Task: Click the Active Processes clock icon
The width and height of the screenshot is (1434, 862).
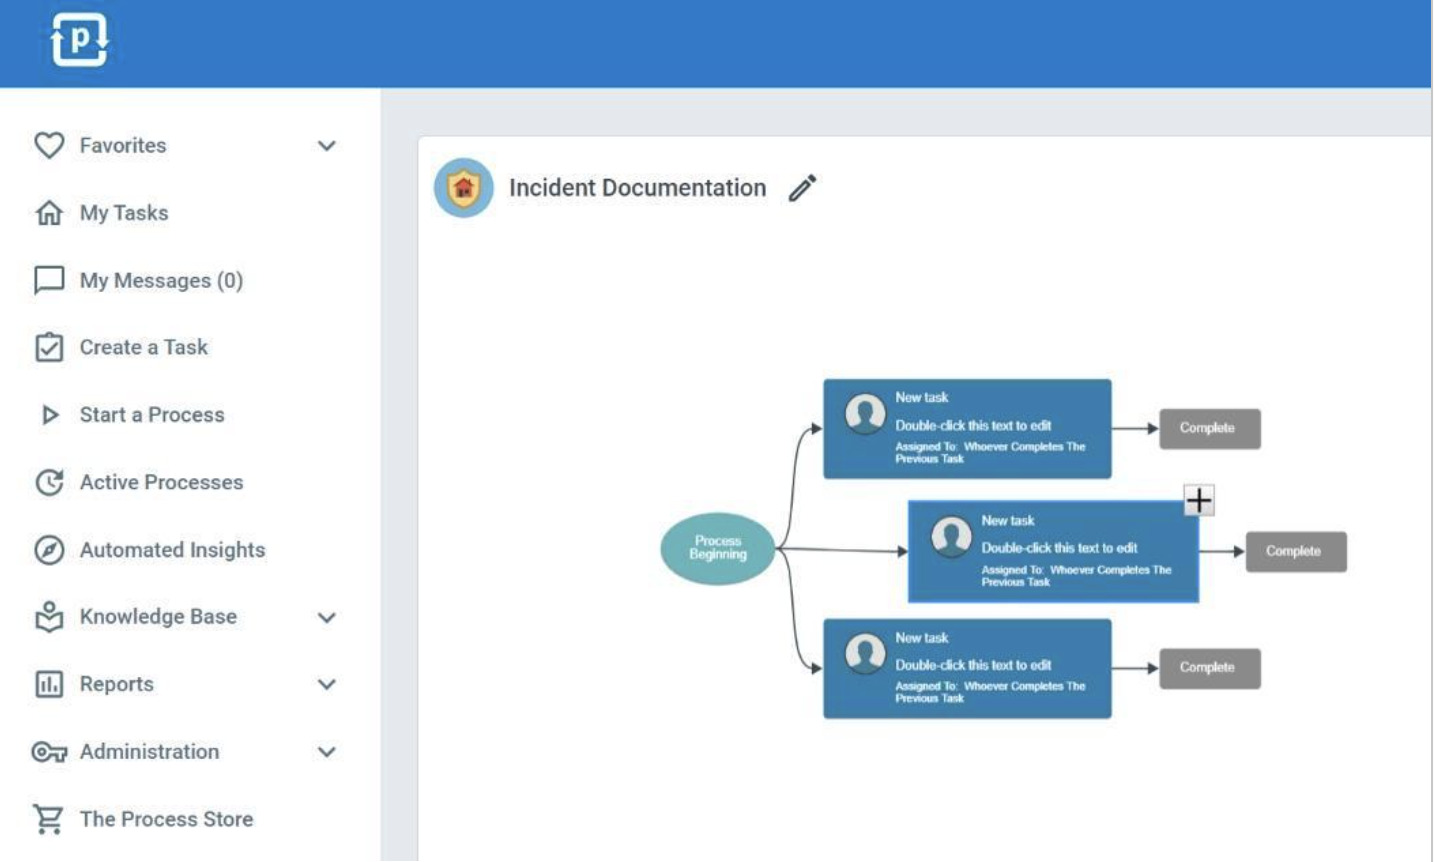Action: point(49,482)
